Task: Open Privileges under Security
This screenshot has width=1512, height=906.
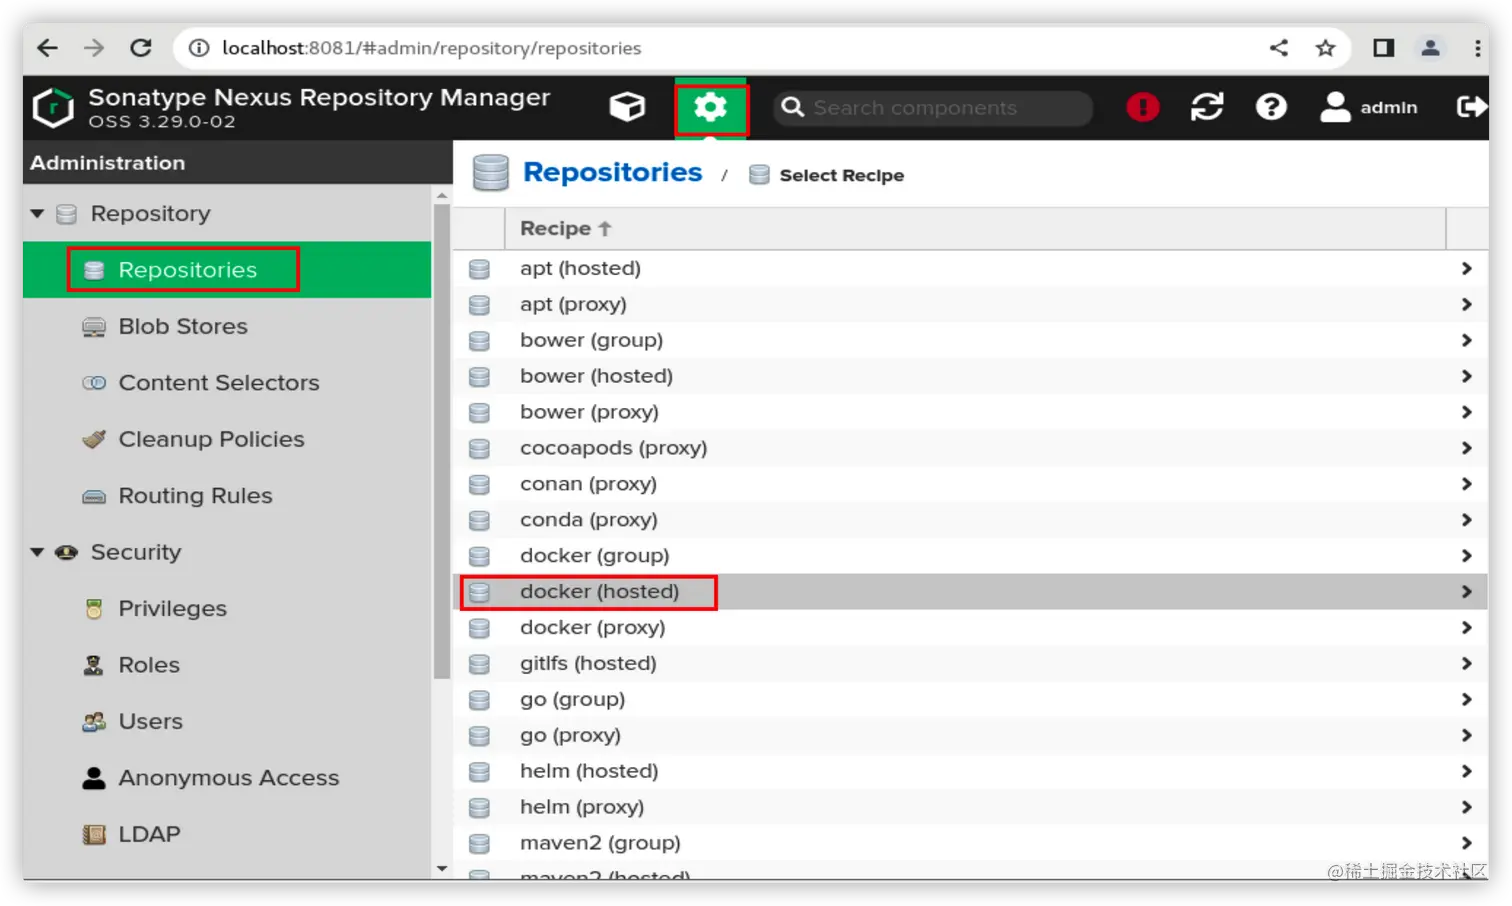Action: 227,609
